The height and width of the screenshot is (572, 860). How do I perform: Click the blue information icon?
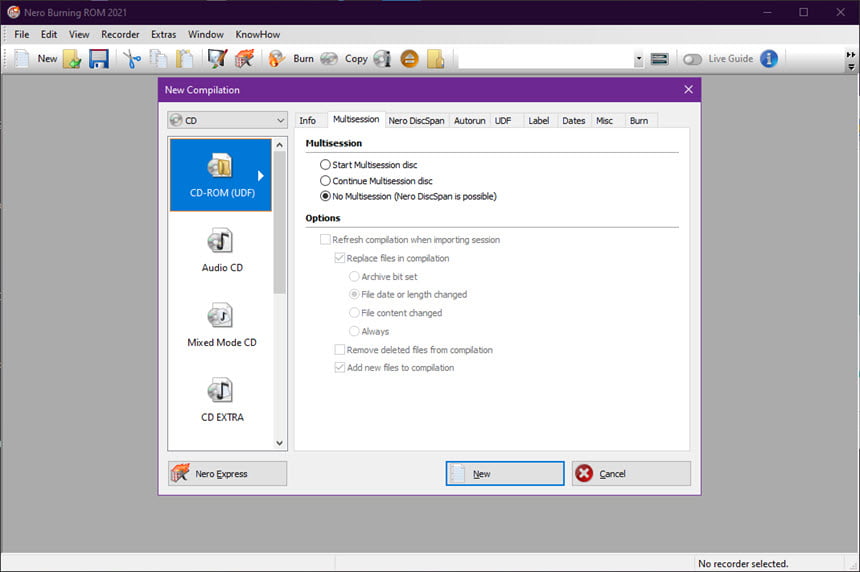[768, 59]
